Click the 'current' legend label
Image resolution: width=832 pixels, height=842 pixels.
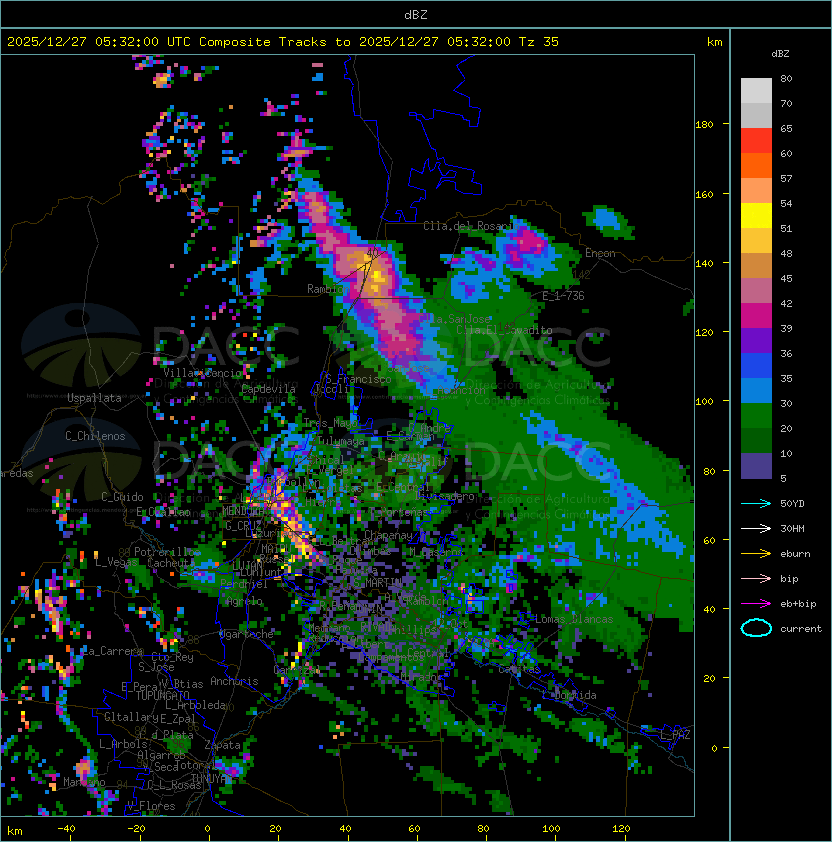pyautogui.click(x=801, y=628)
